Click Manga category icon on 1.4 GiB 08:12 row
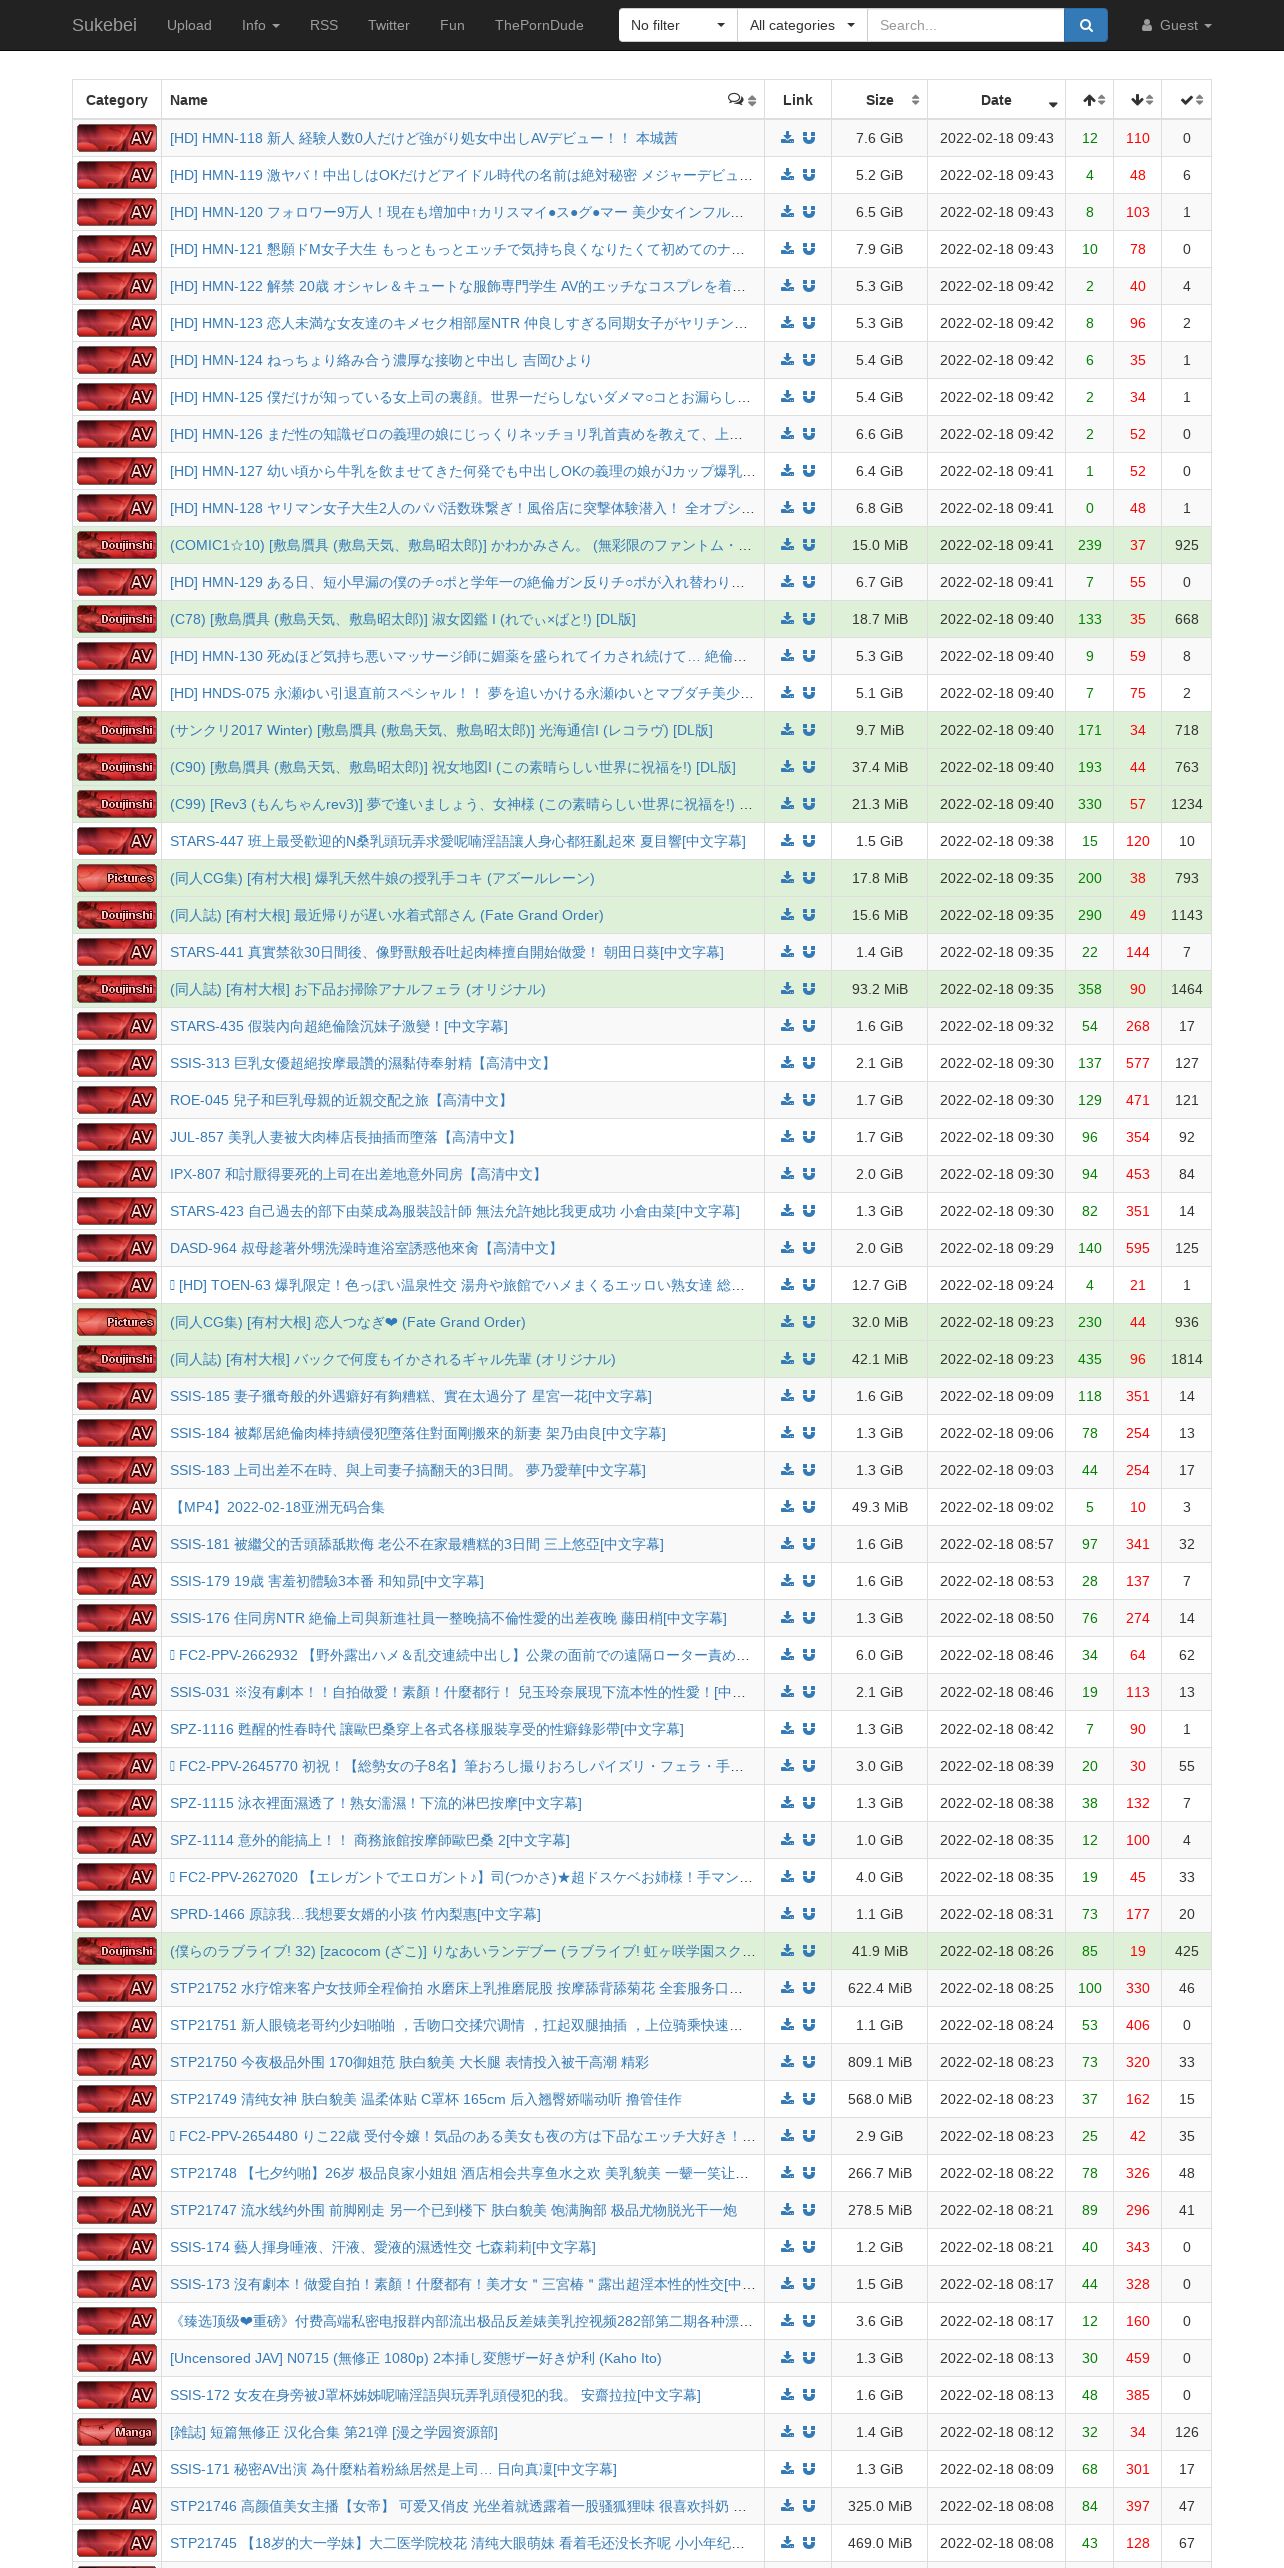This screenshot has height=2568, width=1284. (x=117, y=2432)
